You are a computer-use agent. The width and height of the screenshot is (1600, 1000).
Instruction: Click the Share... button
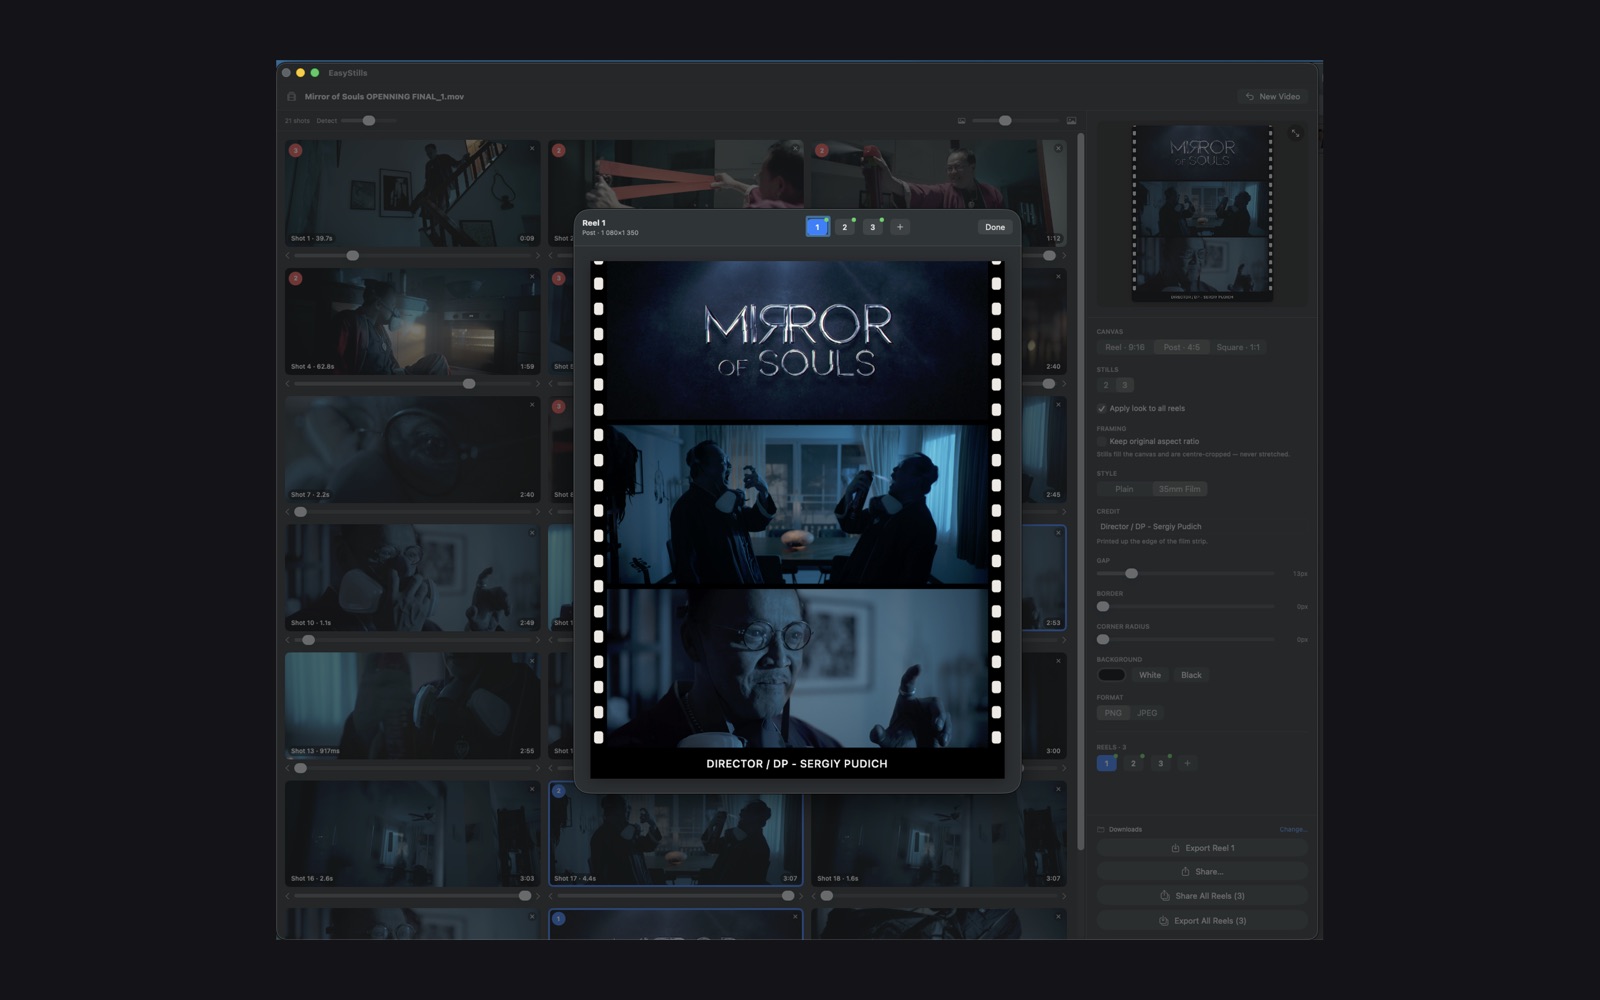pos(1202,872)
